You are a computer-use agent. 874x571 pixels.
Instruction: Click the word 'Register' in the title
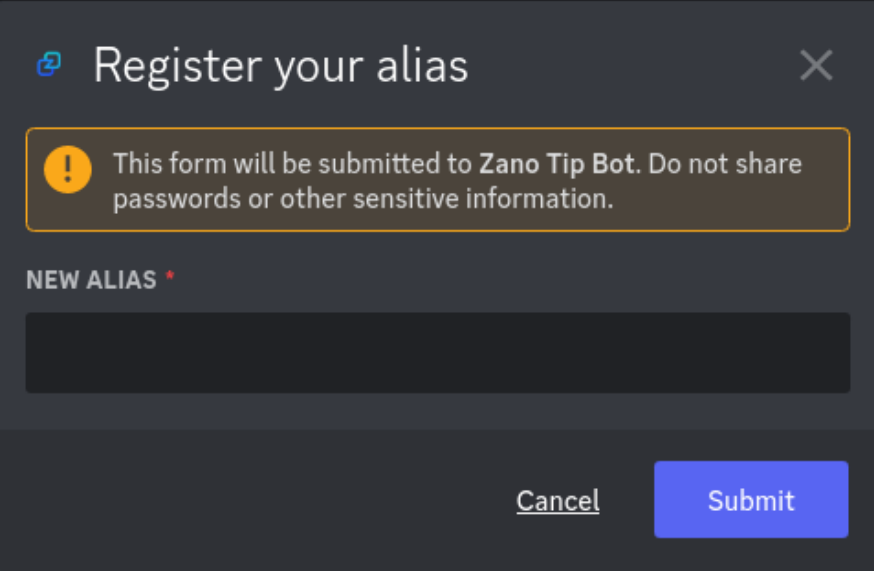(177, 67)
